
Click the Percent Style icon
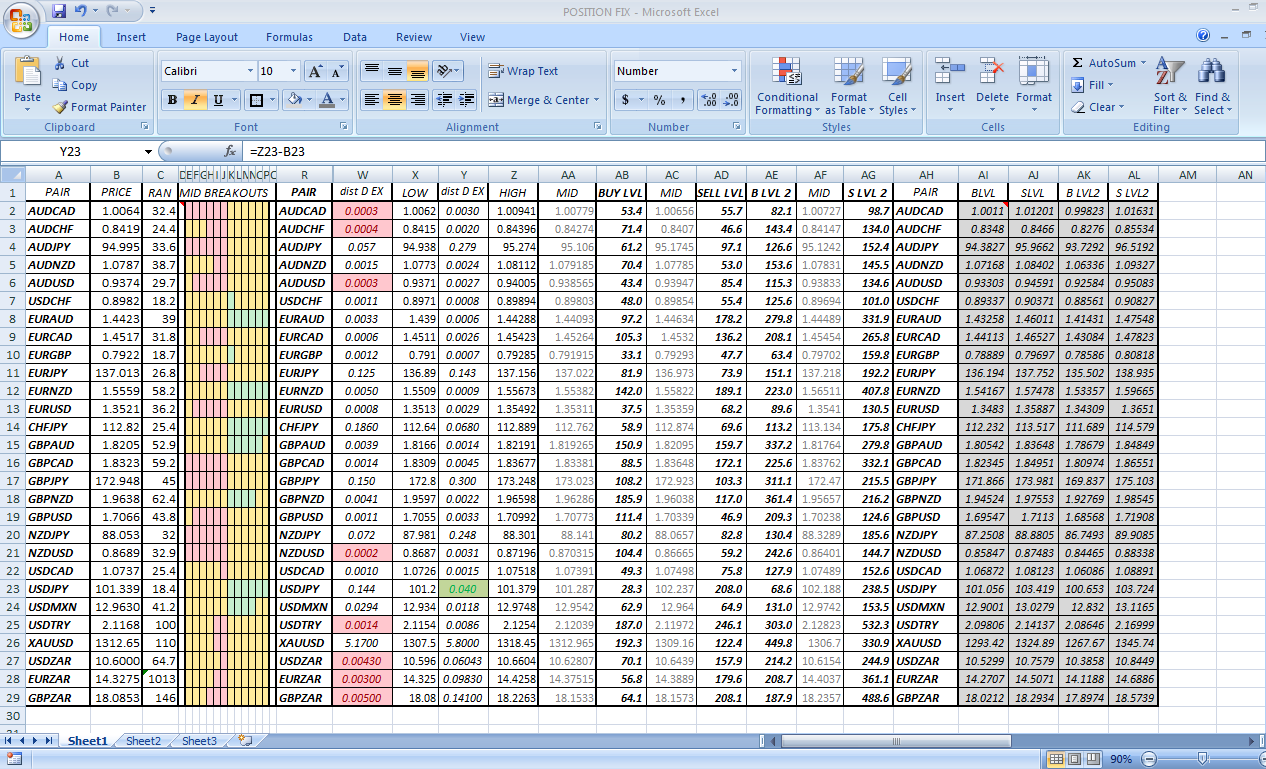[659, 100]
